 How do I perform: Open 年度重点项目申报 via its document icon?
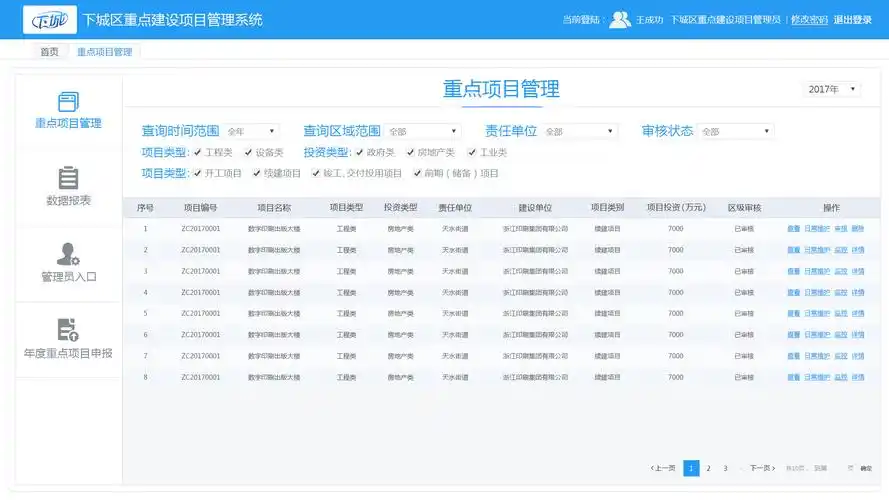[68, 330]
